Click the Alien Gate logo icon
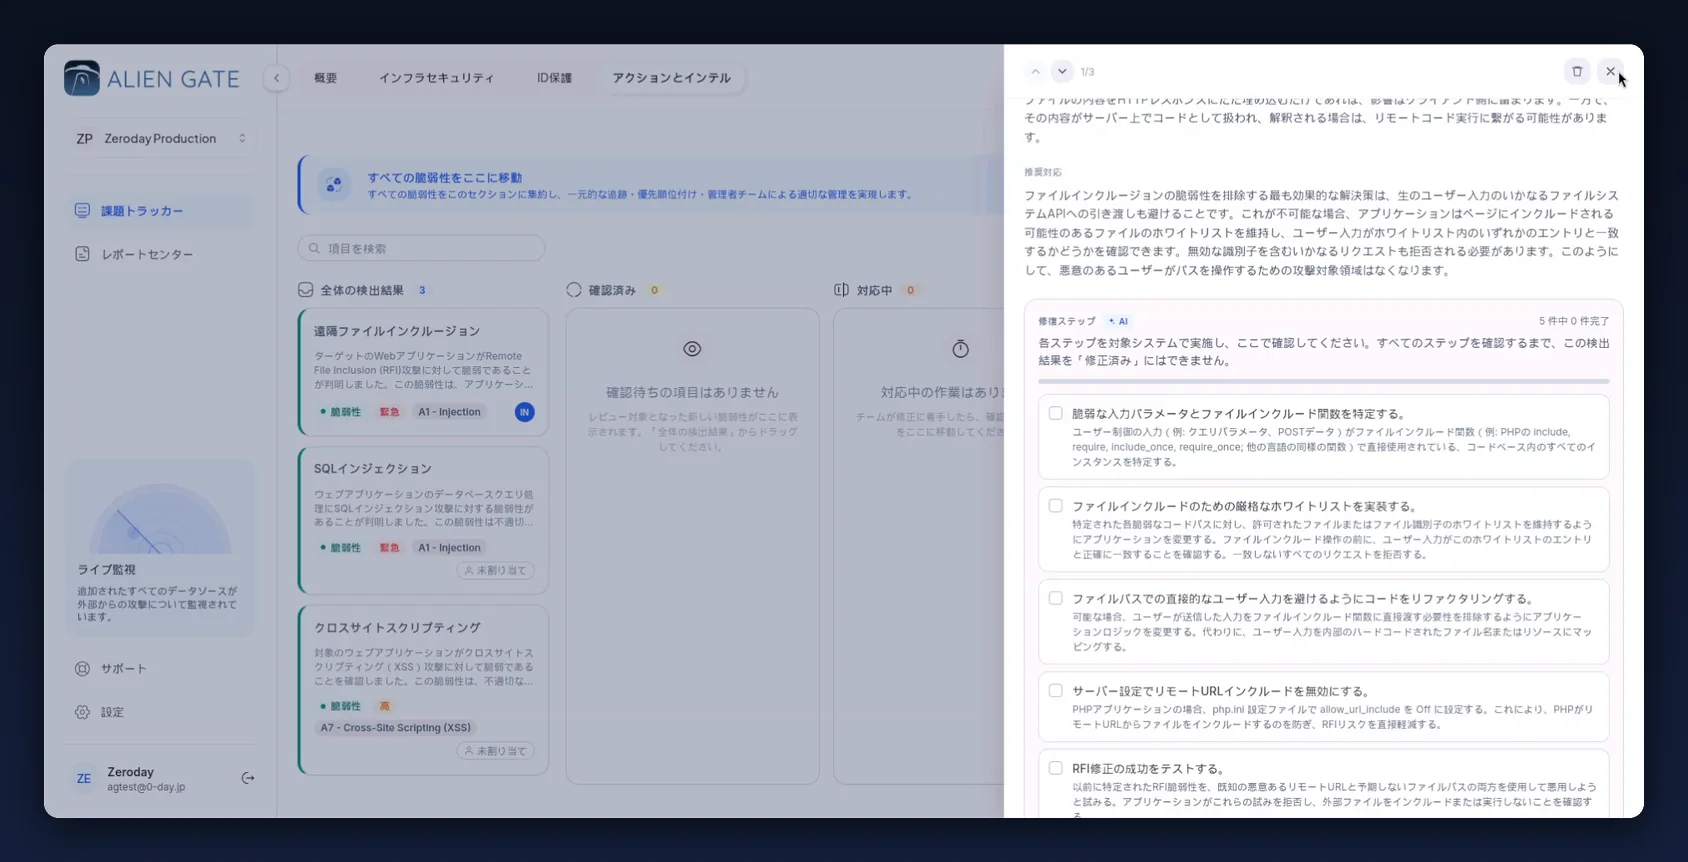The width and height of the screenshot is (1688, 862). (x=82, y=78)
